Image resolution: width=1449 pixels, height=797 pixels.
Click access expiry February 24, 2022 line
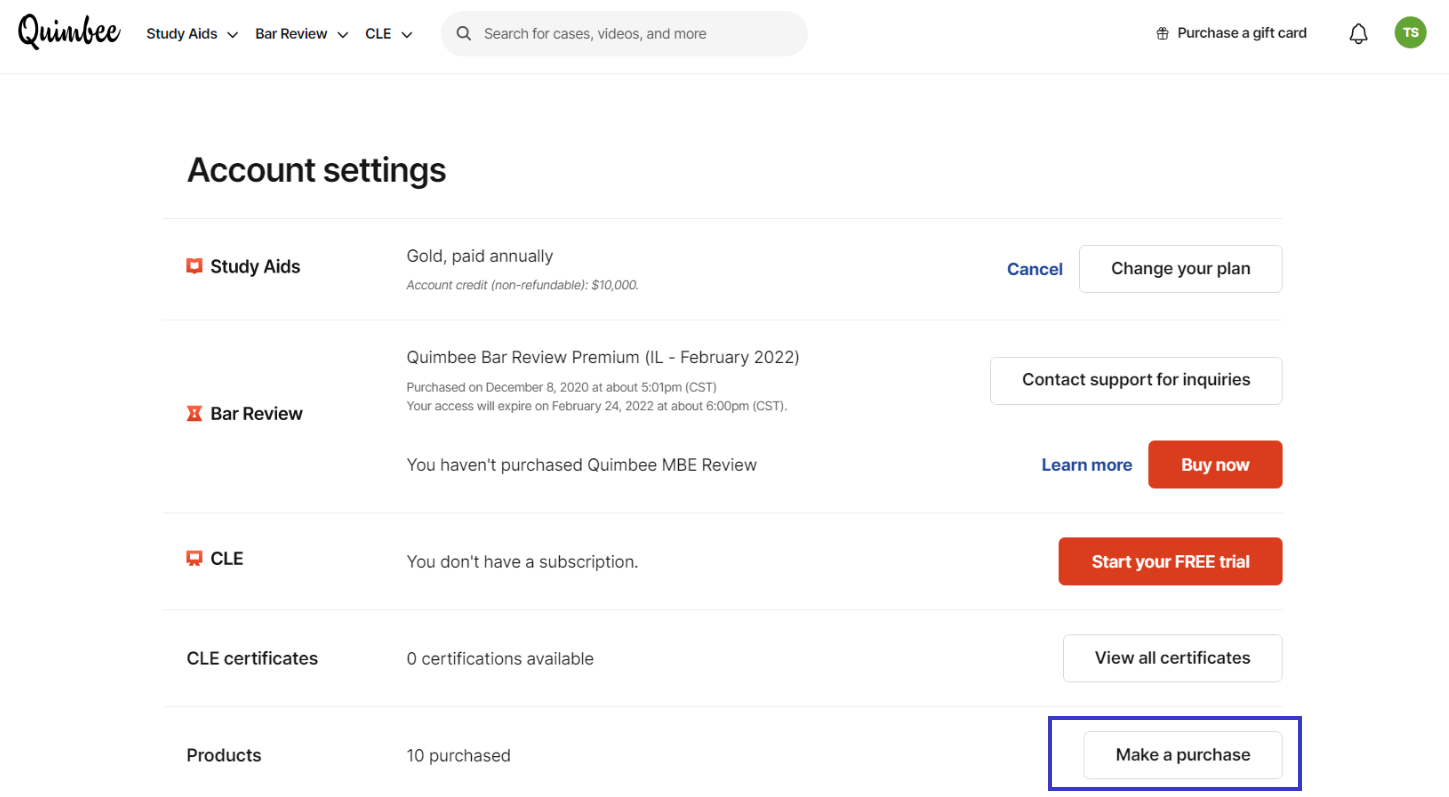(x=597, y=406)
